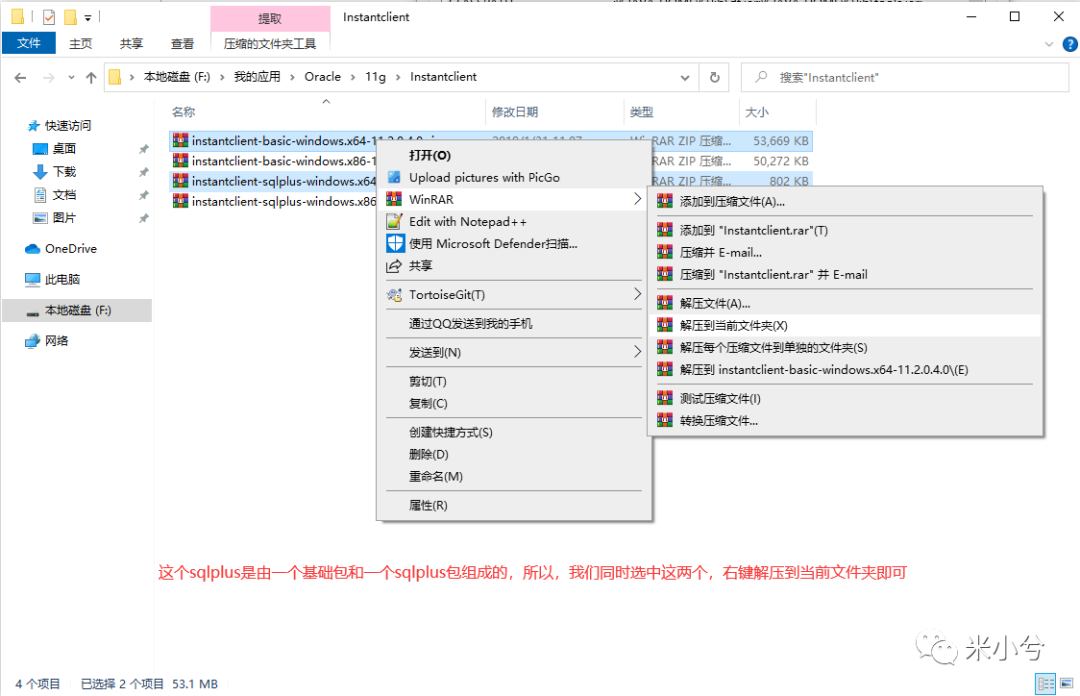The image size is (1080, 696).
Task: Choose 压缩并 E-mail...
Action: (x=845, y=252)
